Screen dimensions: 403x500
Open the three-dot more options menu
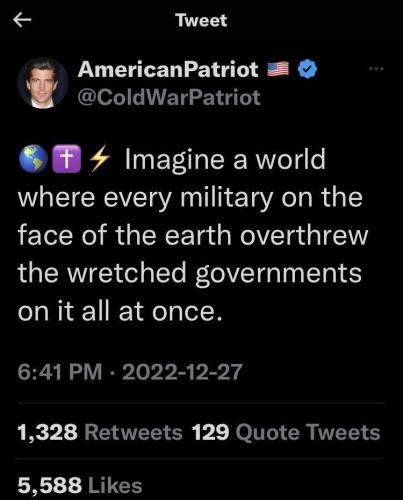(377, 69)
